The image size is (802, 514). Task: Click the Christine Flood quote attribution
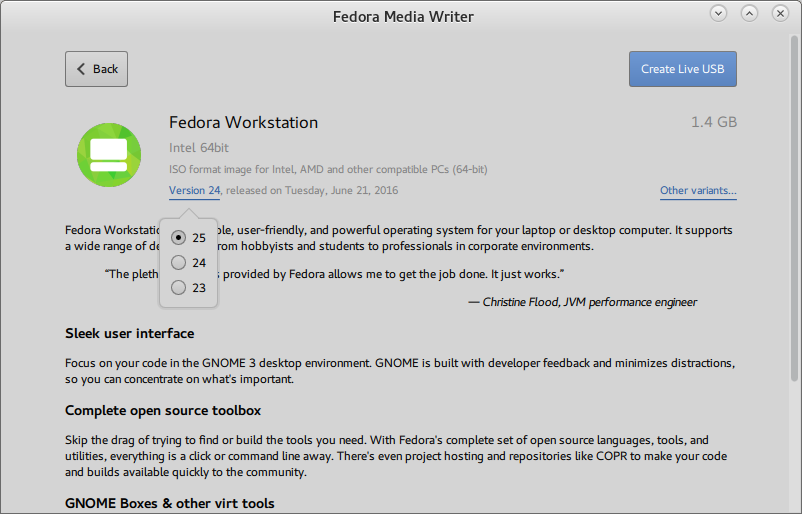point(582,302)
